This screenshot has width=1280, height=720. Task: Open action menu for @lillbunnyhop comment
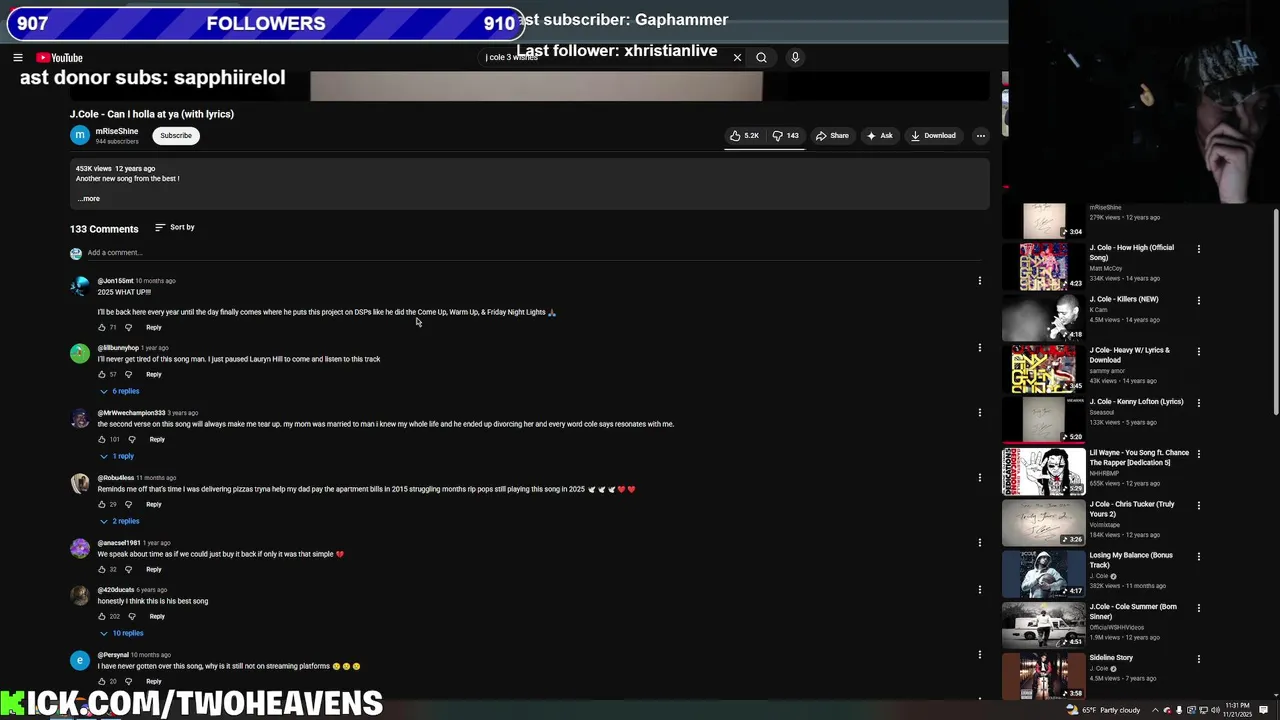[x=980, y=348]
